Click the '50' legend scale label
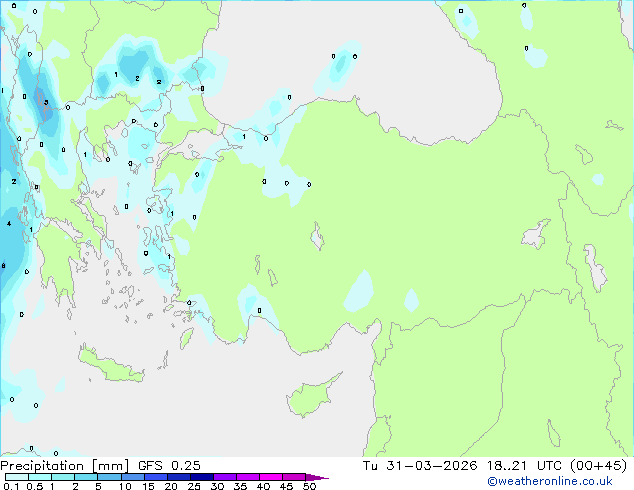 click(x=309, y=486)
